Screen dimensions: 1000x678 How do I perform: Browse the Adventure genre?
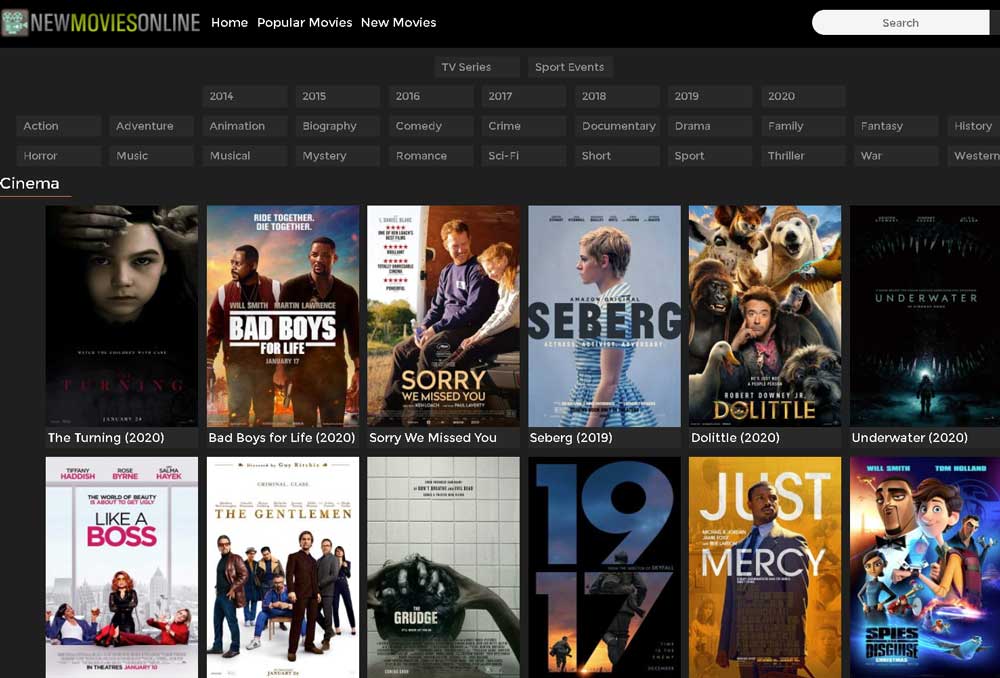(x=151, y=126)
